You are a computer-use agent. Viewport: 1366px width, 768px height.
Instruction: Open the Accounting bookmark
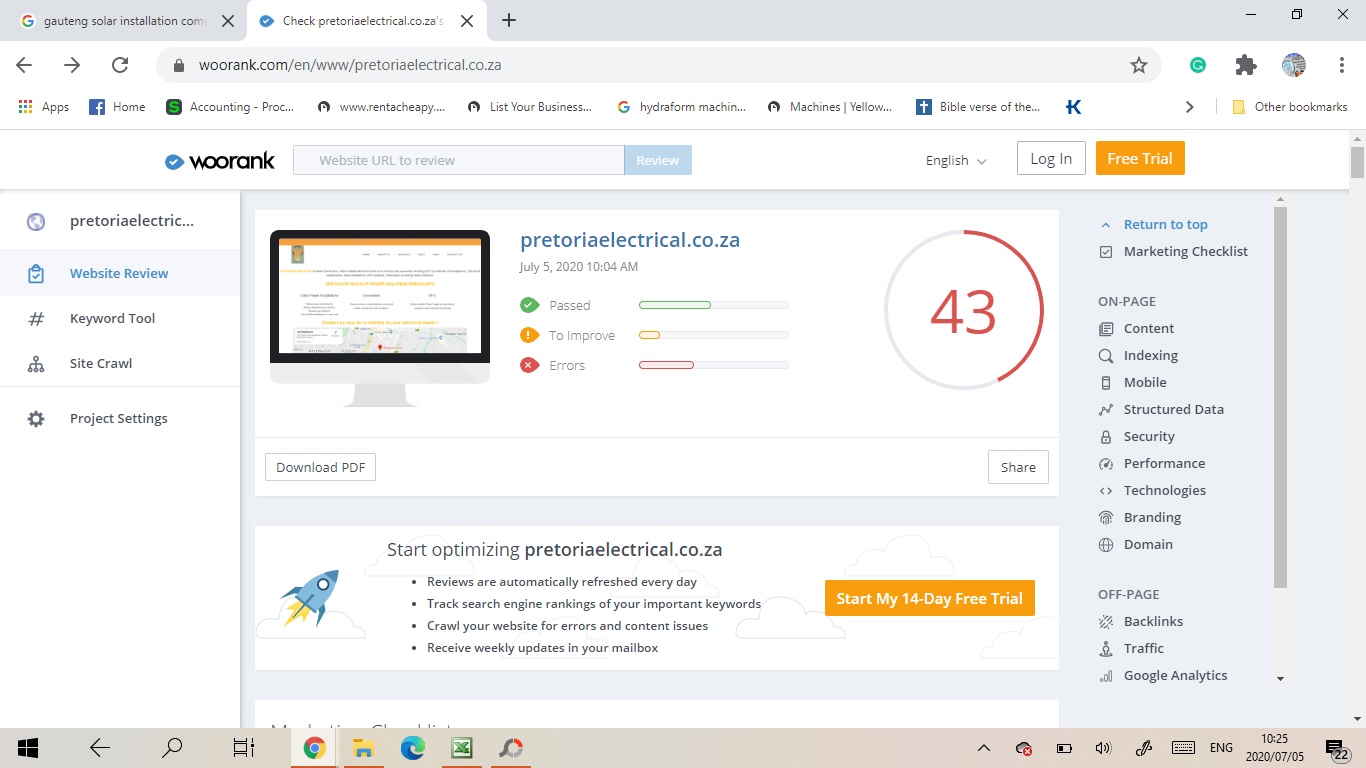[x=230, y=107]
